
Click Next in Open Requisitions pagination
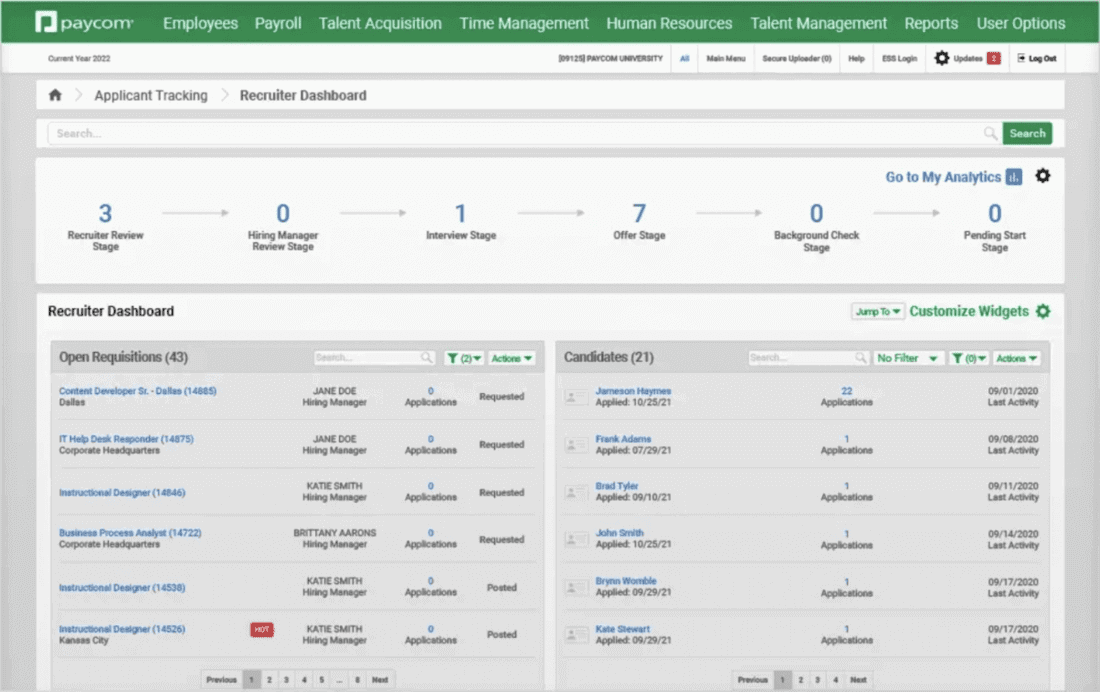click(380, 679)
